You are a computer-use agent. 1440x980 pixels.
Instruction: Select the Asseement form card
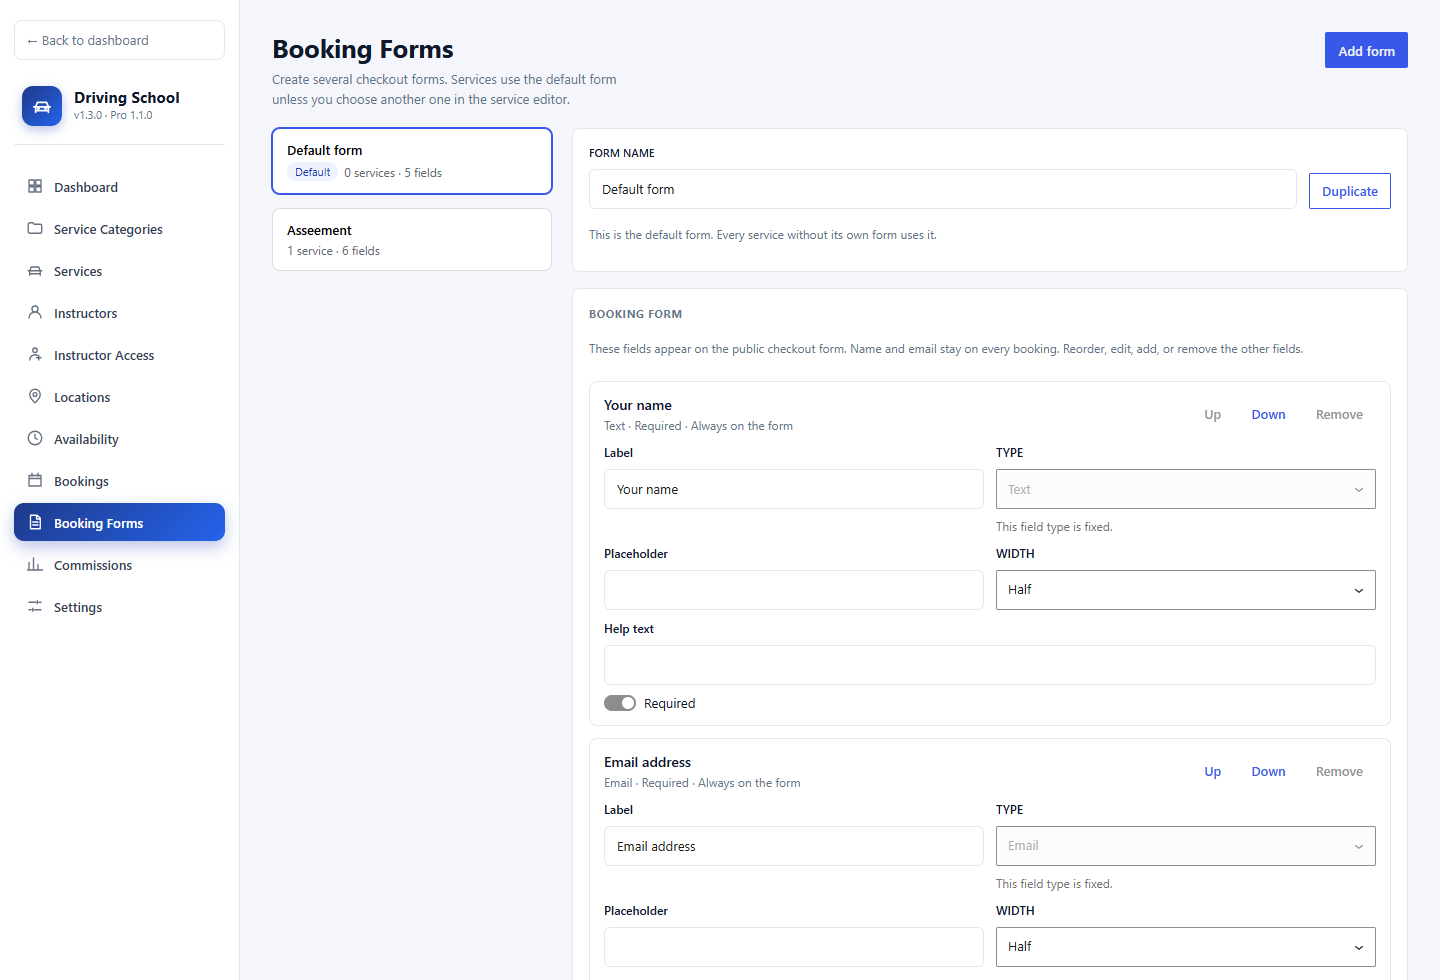tap(412, 240)
